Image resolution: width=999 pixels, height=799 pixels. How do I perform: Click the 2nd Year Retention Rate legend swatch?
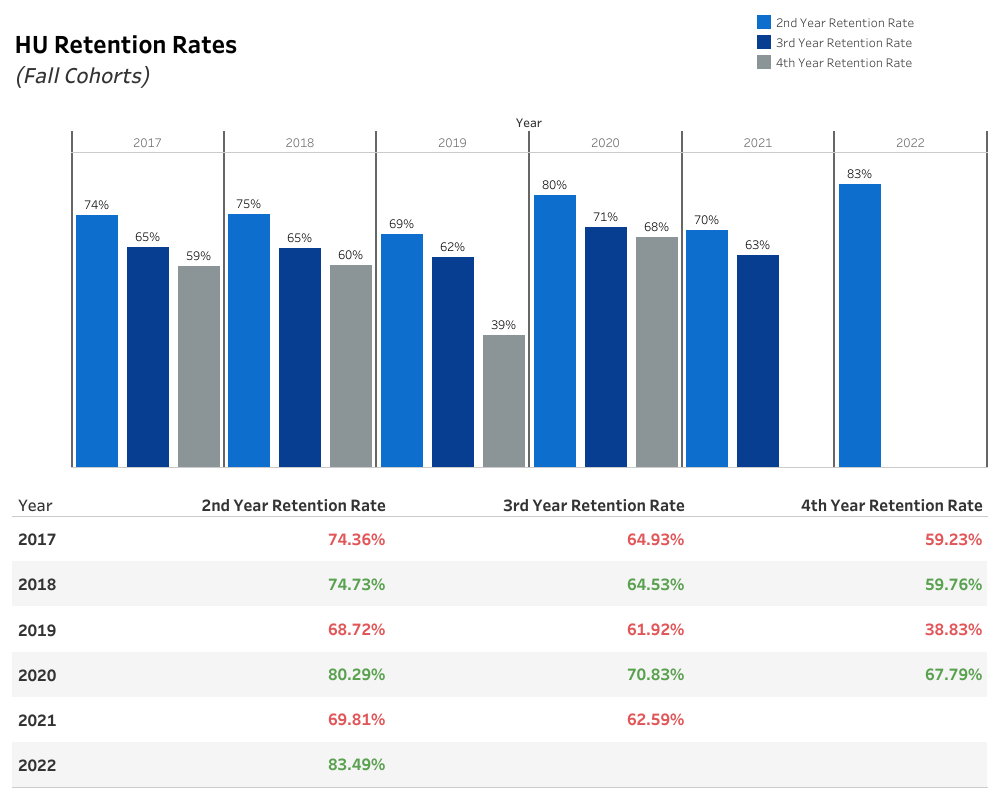tap(764, 22)
